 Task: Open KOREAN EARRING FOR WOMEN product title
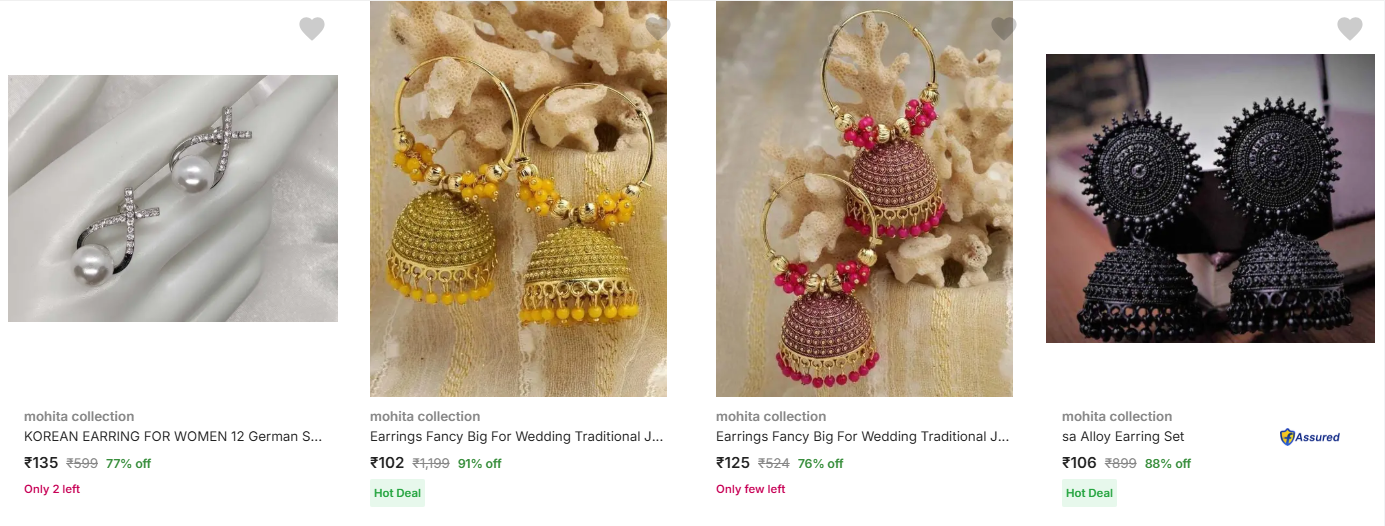[x=173, y=437]
